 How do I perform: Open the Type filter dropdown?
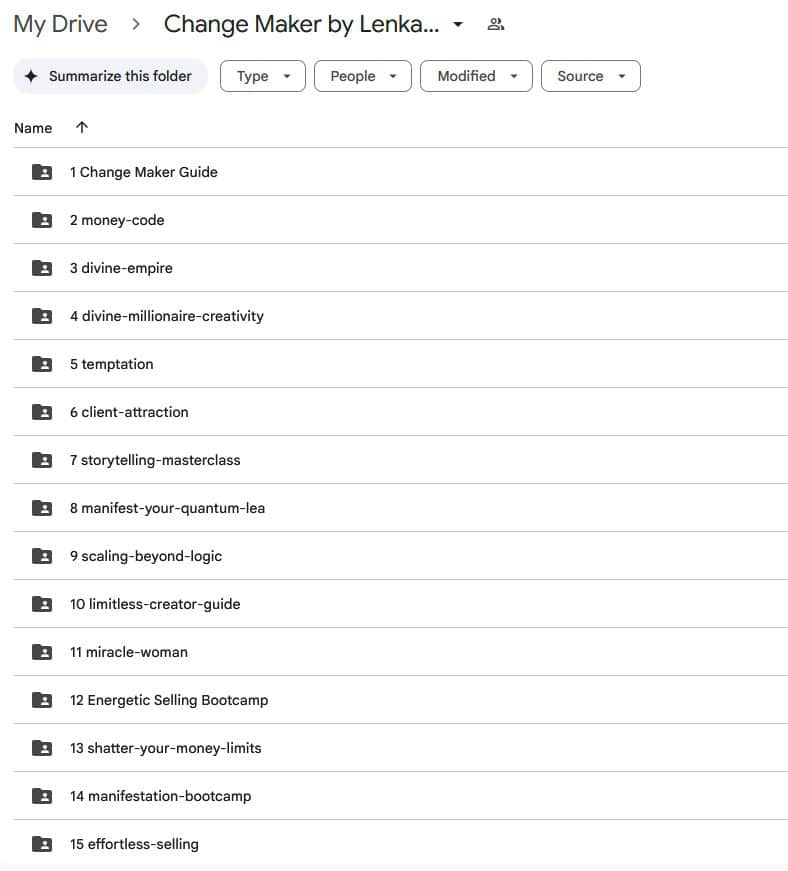pyautogui.click(x=262, y=76)
